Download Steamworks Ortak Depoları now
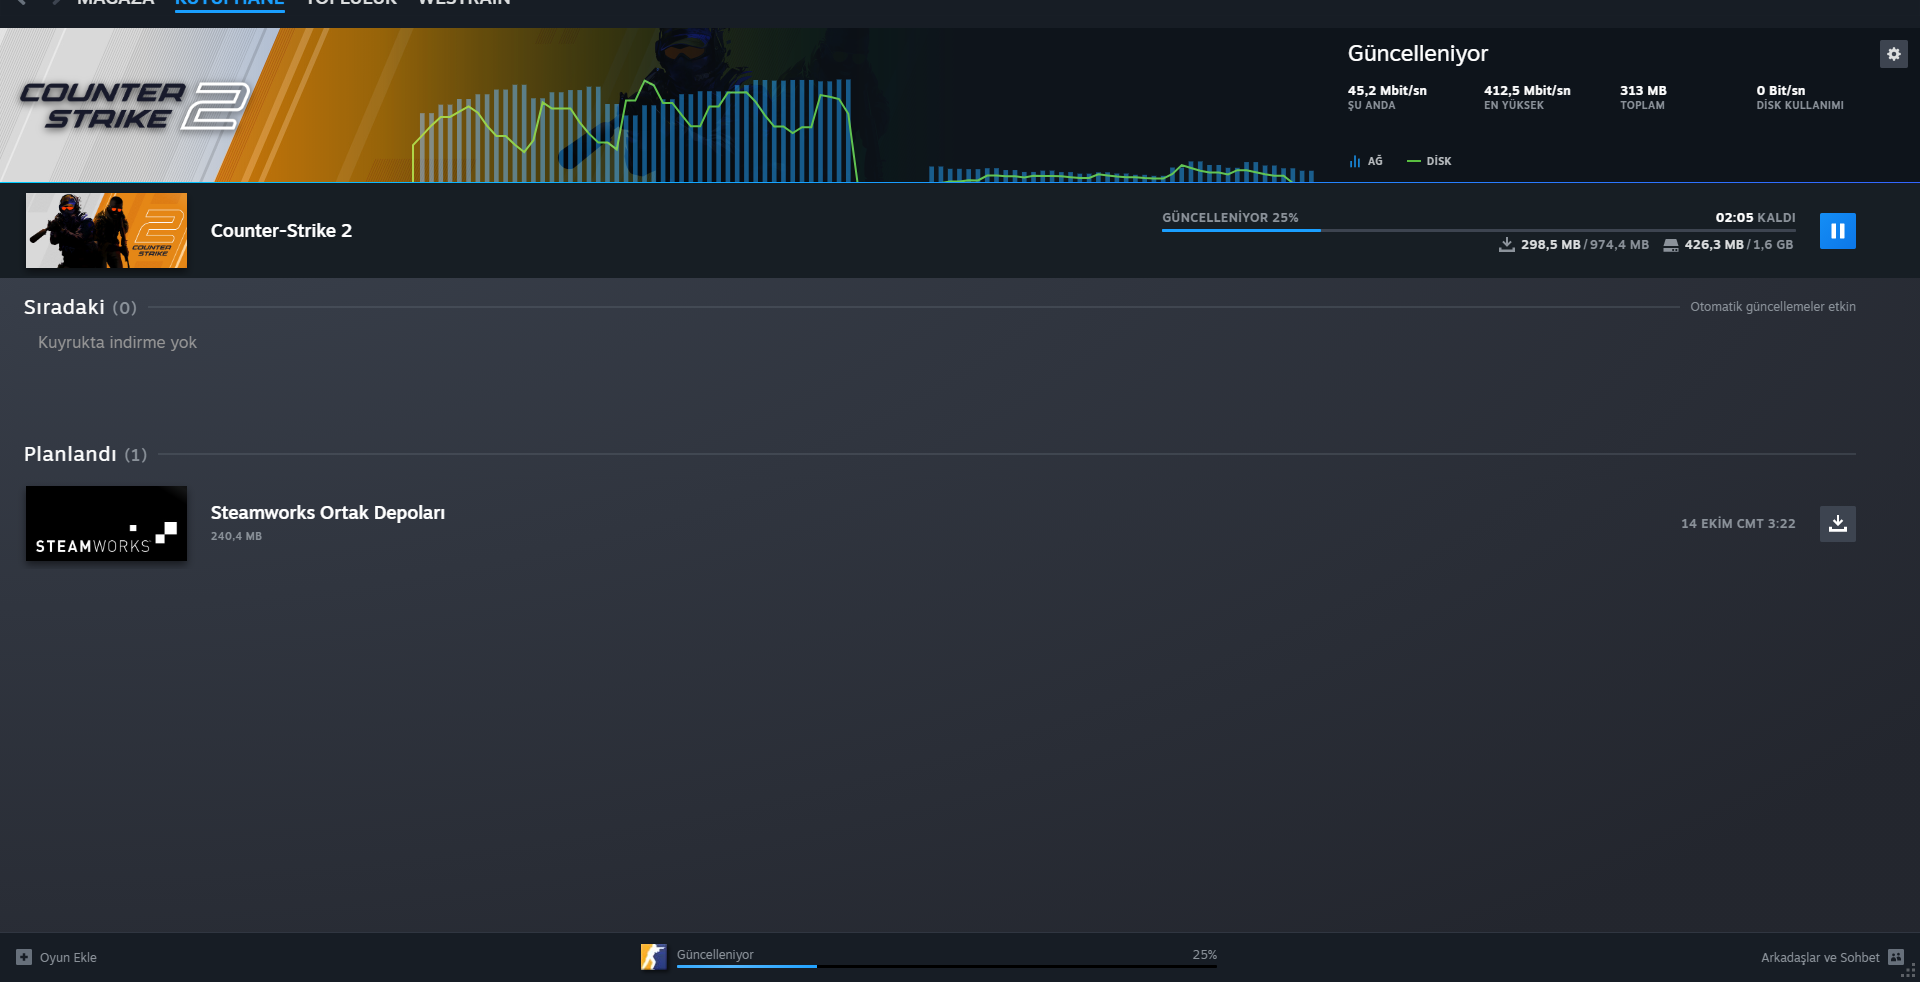Image resolution: width=1920 pixels, height=982 pixels. click(1837, 524)
